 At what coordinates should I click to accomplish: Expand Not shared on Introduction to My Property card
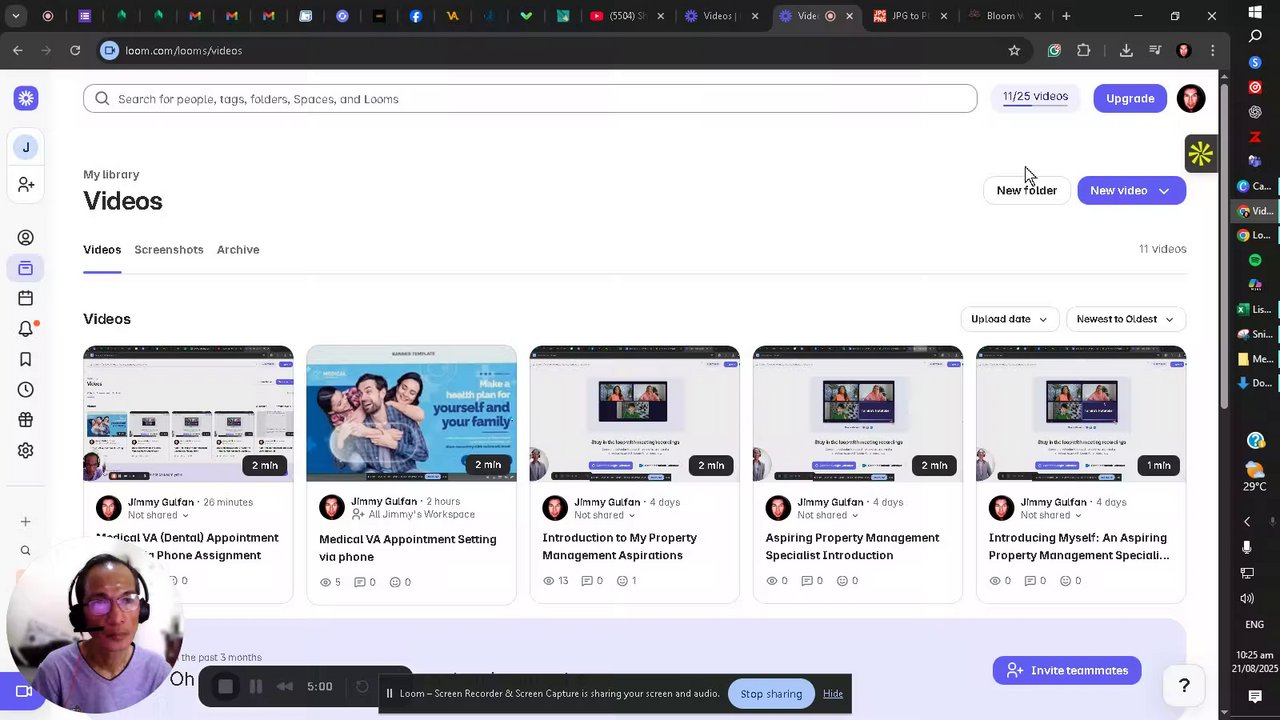tap(605, 515)
